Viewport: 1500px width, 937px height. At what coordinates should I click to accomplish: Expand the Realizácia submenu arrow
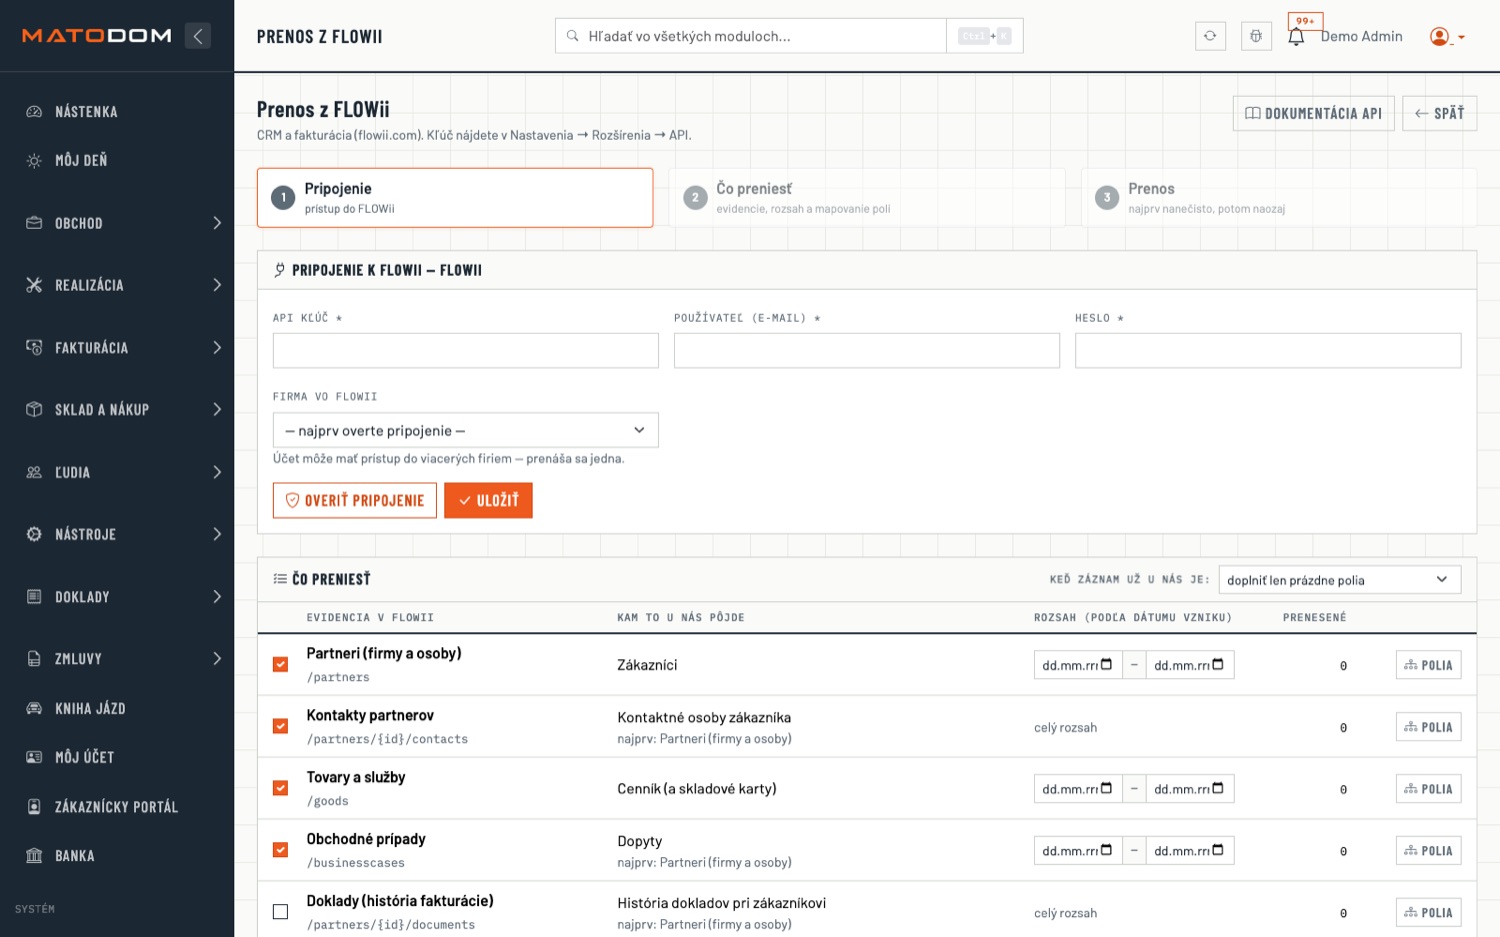(x=217, y=285)
